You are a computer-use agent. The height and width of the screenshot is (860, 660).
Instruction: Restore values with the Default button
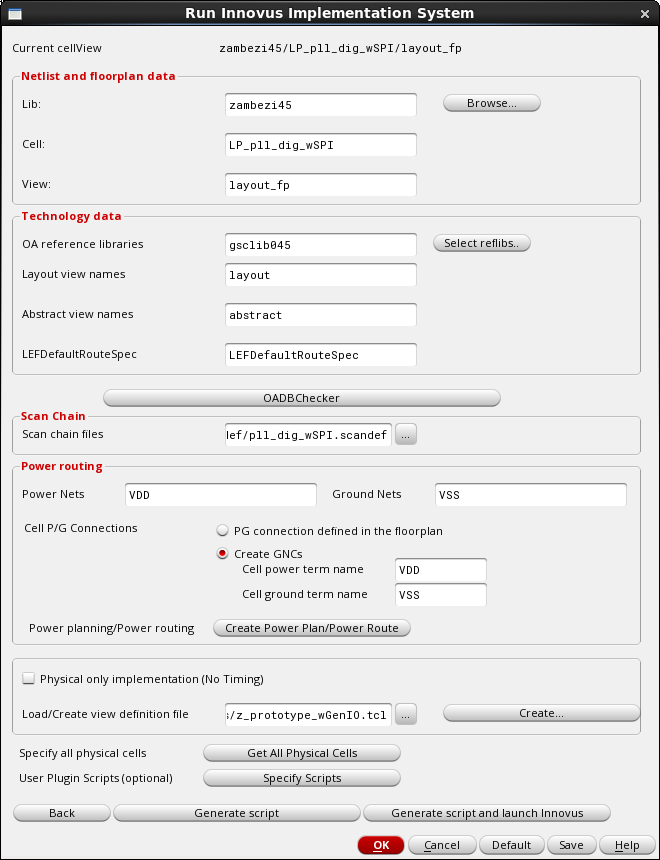click(511, 845)
